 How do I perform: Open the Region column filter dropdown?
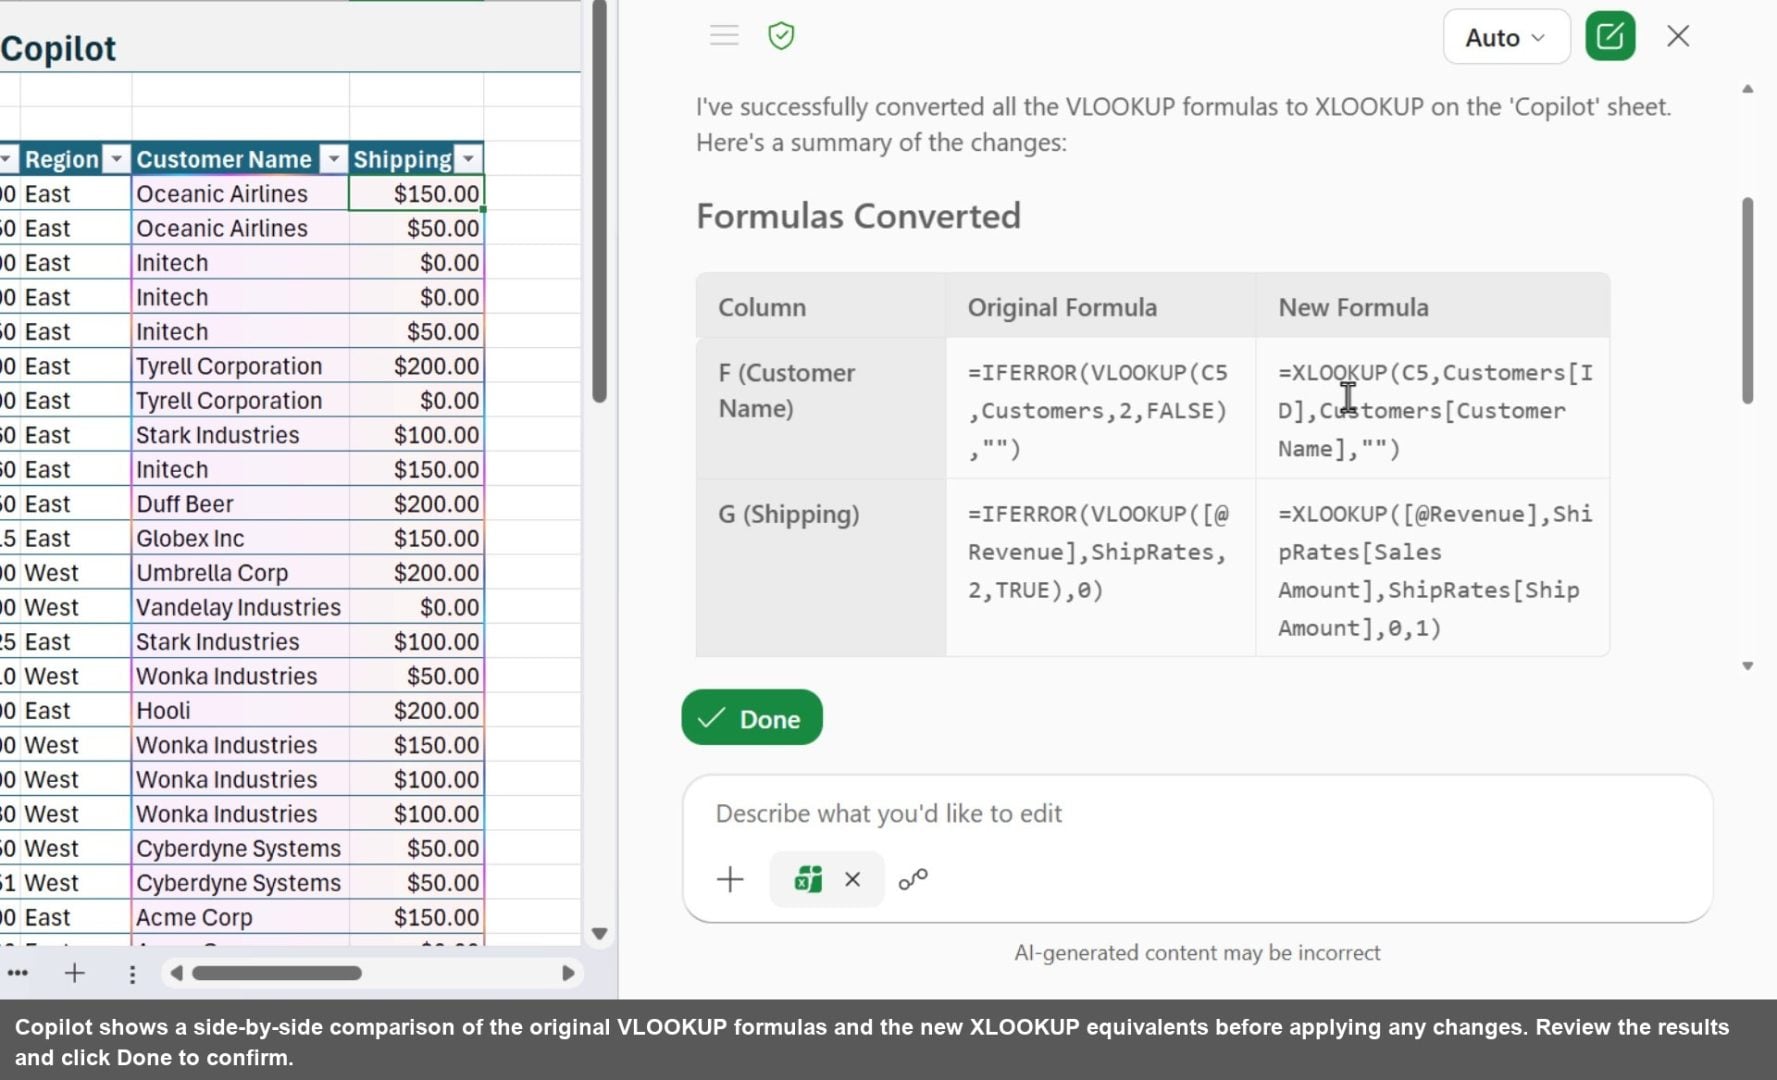(116, 158)
